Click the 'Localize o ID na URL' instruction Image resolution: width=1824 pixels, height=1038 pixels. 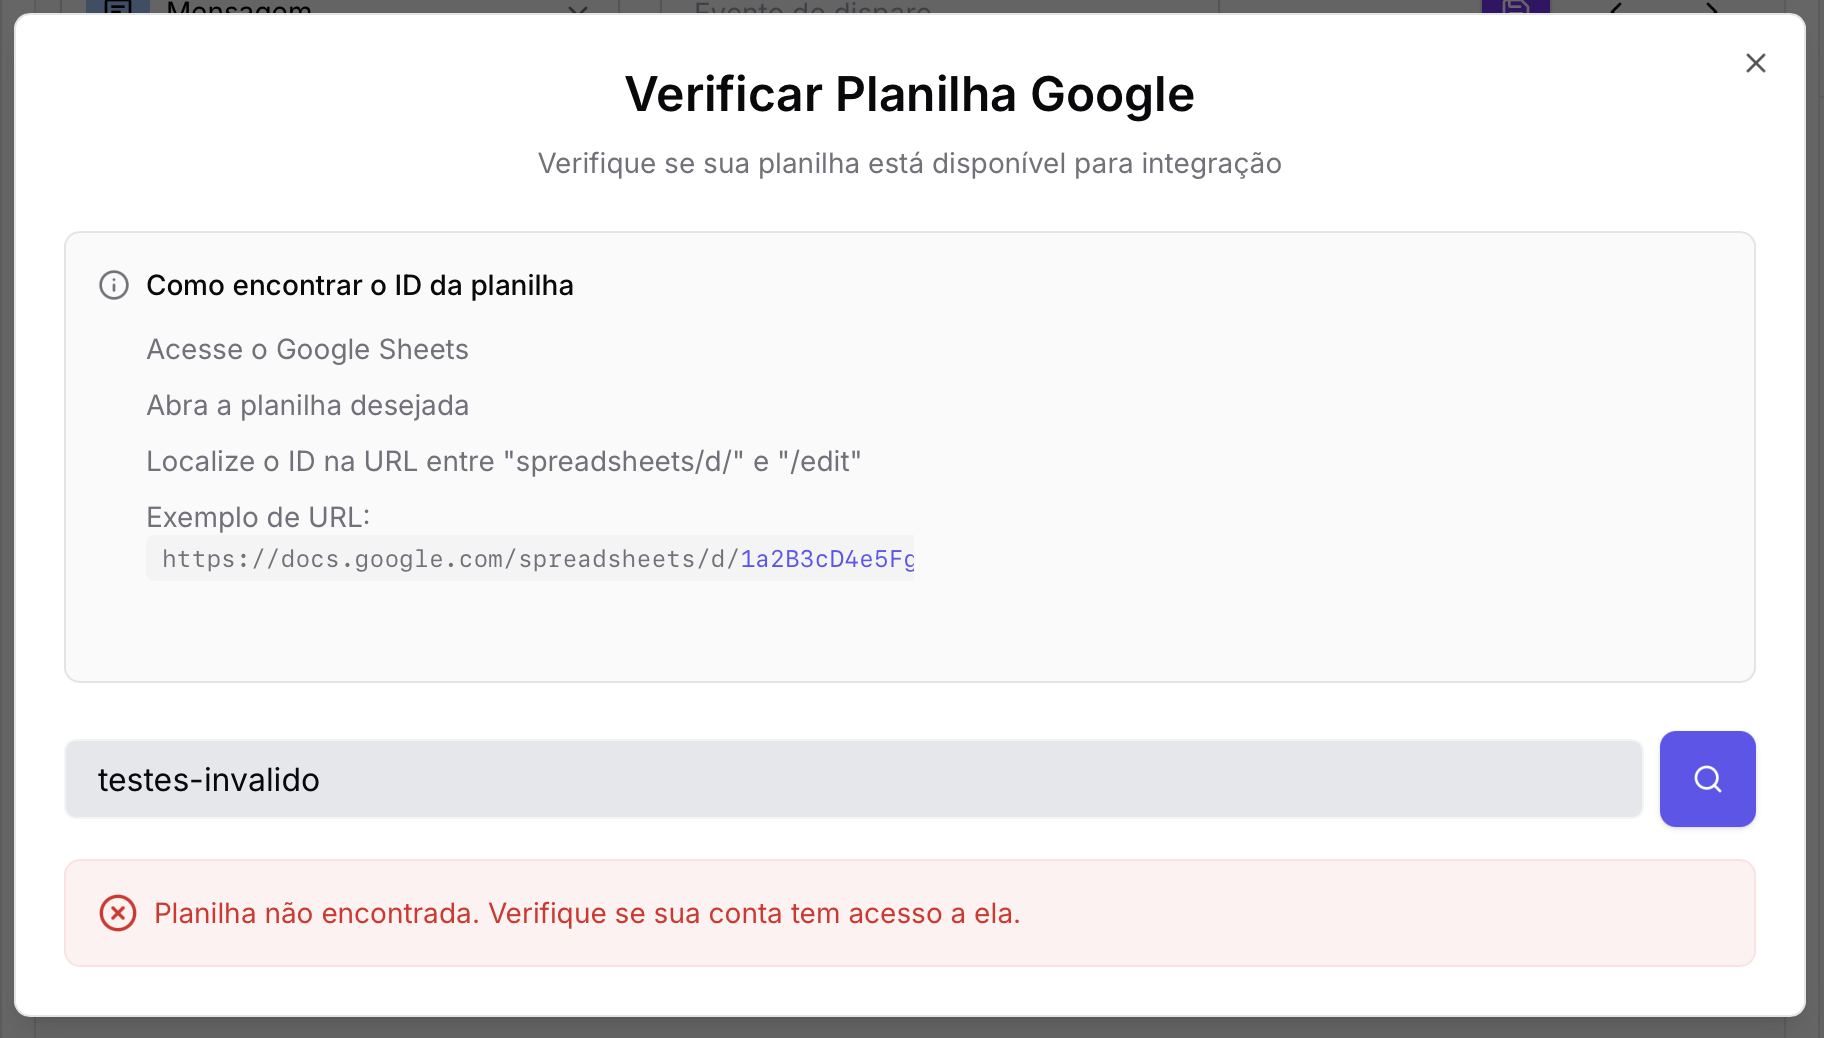pos(503,461)
